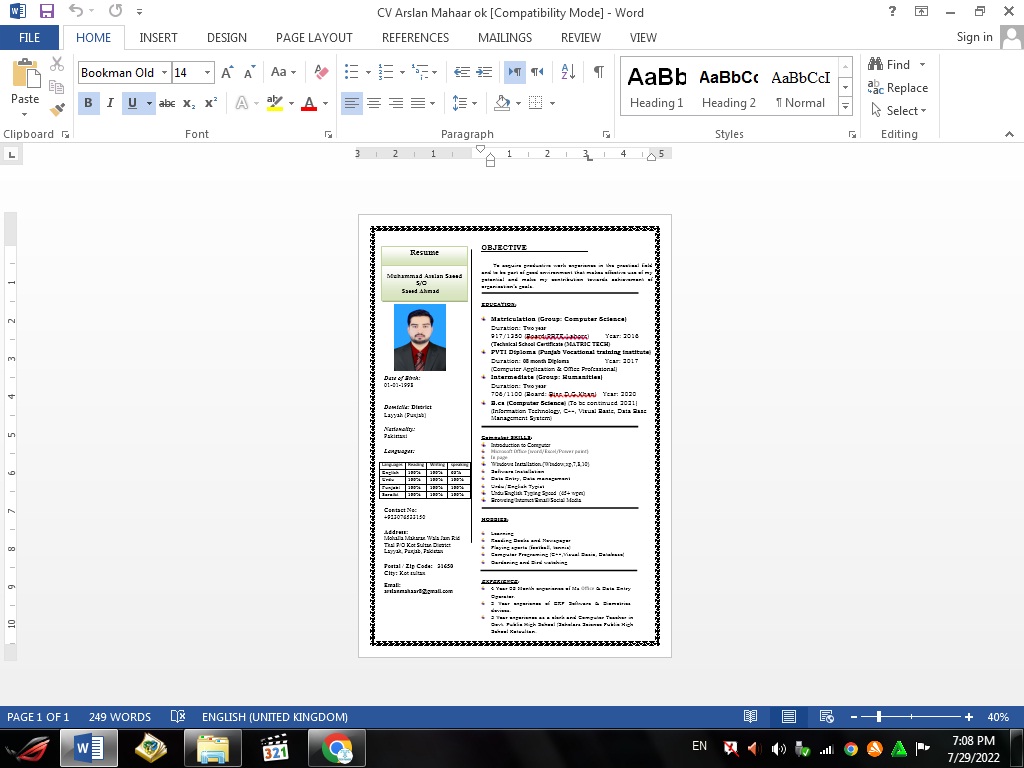The width and height of the screenshot is (1024, 768).
Task: Toggle the Show/Hide paragraph marks
Action: click(x=597, y=72)
